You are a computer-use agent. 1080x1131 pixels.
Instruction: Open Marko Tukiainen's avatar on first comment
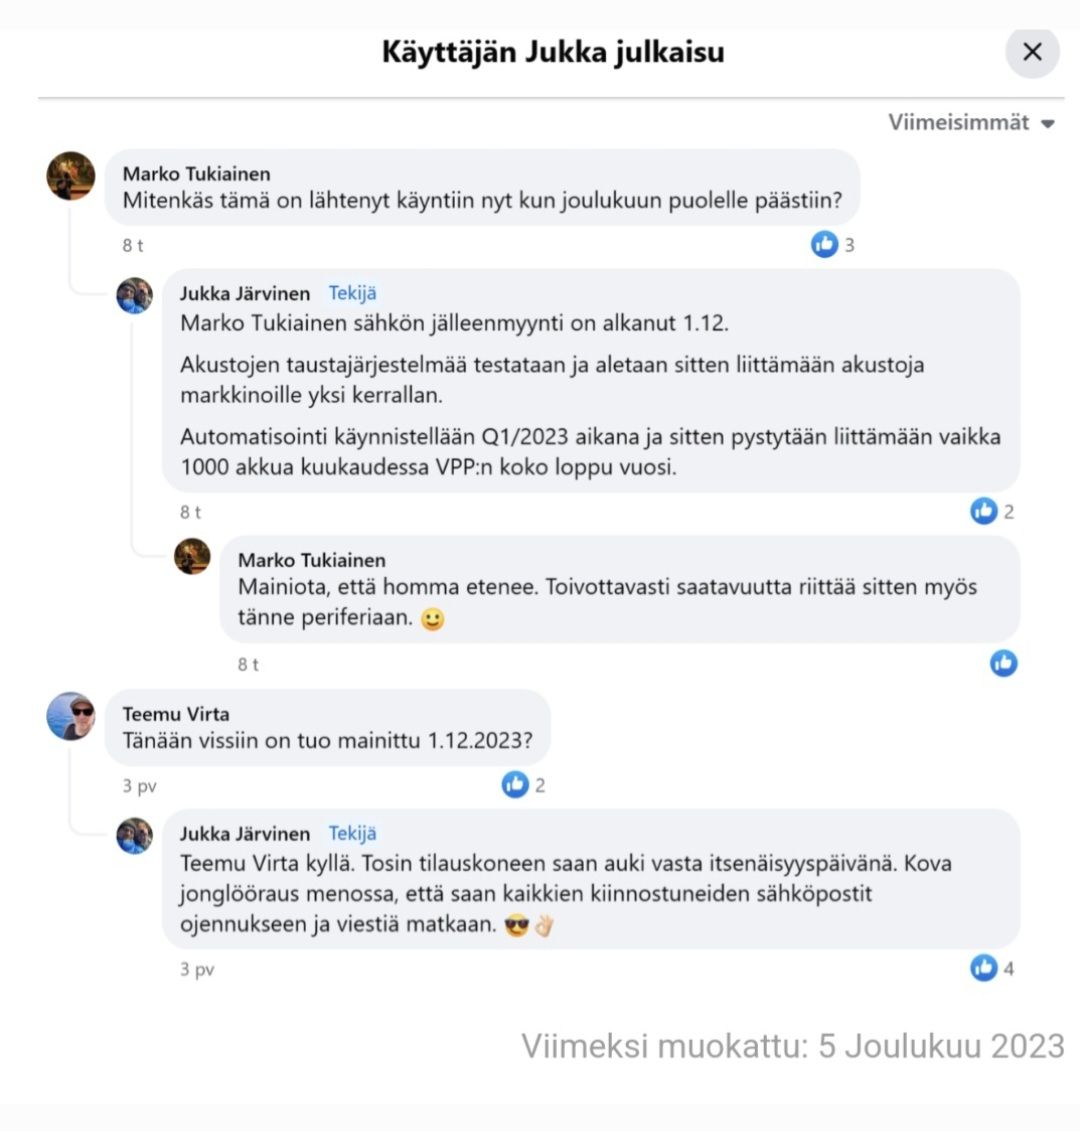[x=71, y=175]
